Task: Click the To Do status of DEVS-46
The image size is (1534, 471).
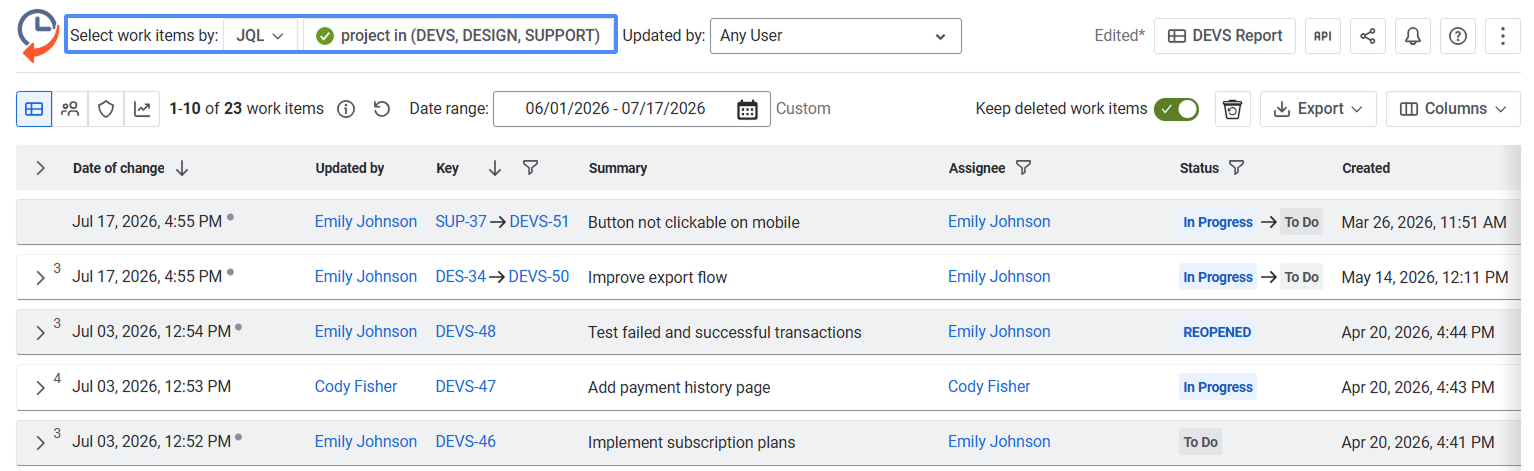Action: coord(1201,442)
